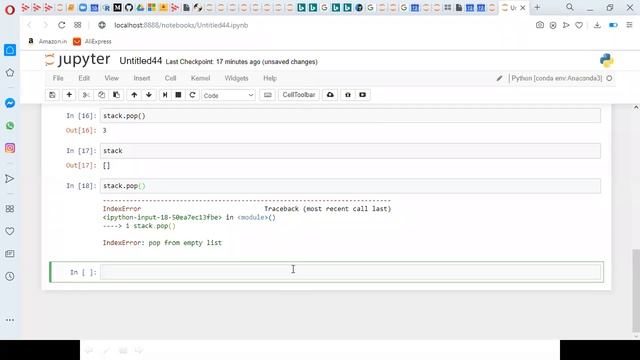Search tabs with the magnifier icon
This screenshot has height=360, width=640.
[570, 7]
